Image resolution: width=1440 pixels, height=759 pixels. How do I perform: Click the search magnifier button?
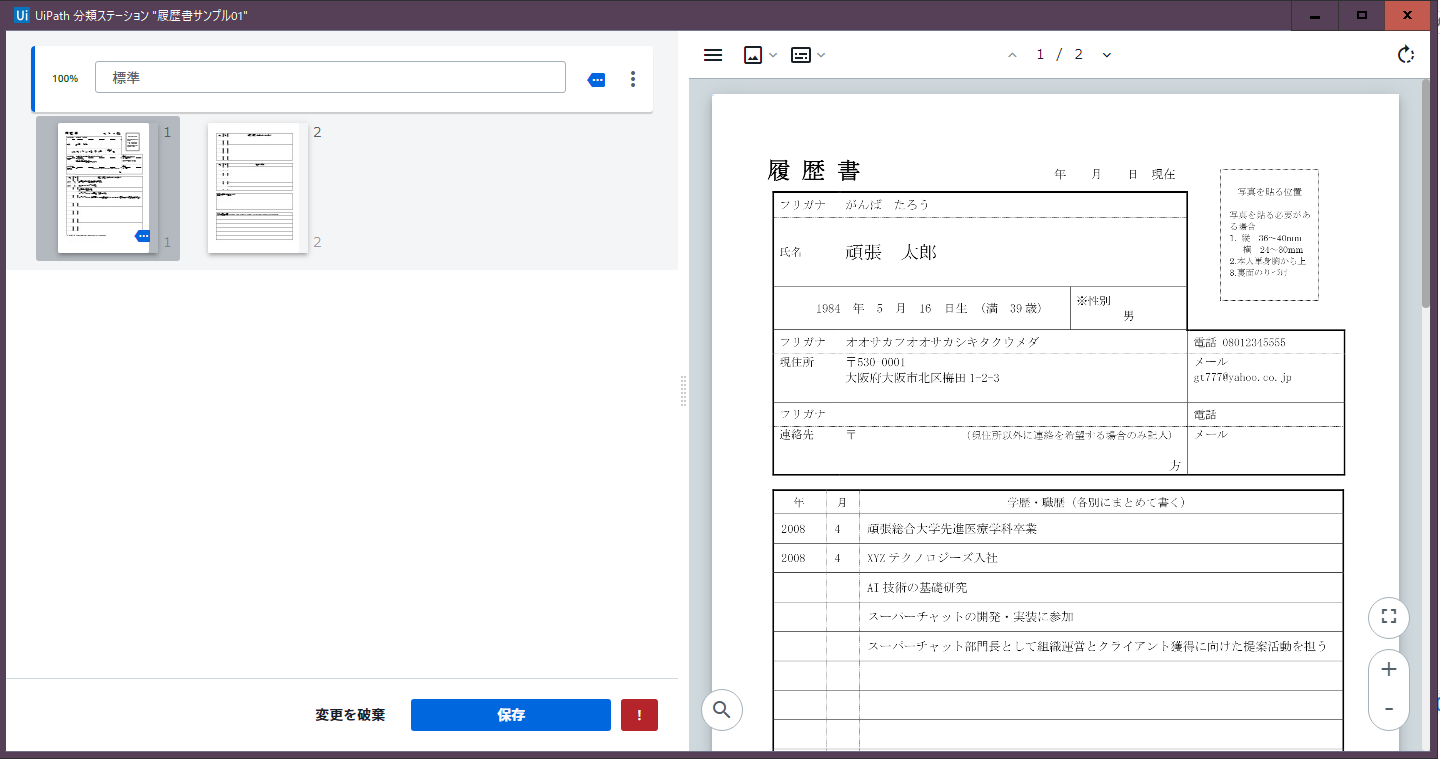[722, 710]
